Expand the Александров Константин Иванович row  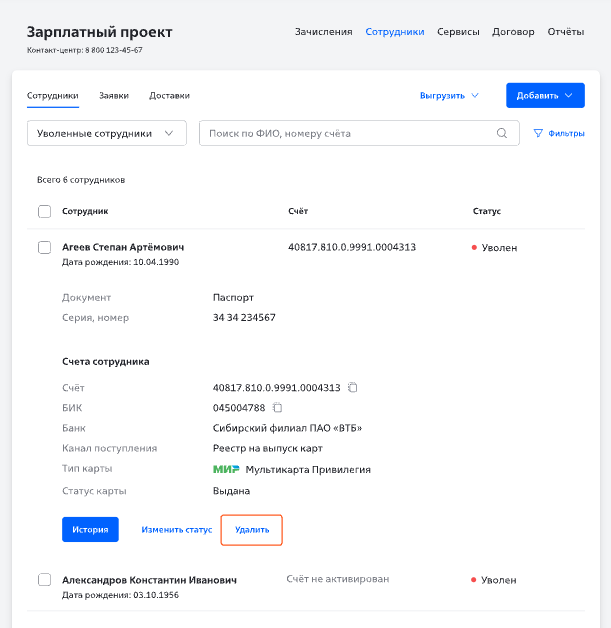pos(150,580)
